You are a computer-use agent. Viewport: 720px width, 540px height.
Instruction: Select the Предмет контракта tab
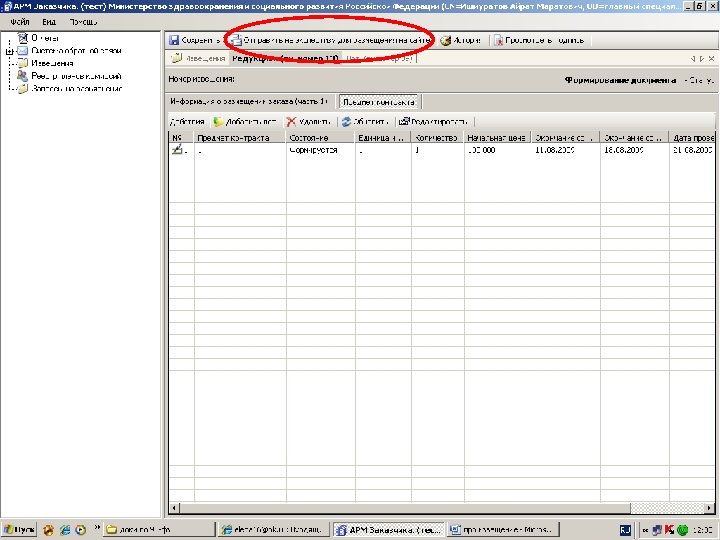[379, 102]
